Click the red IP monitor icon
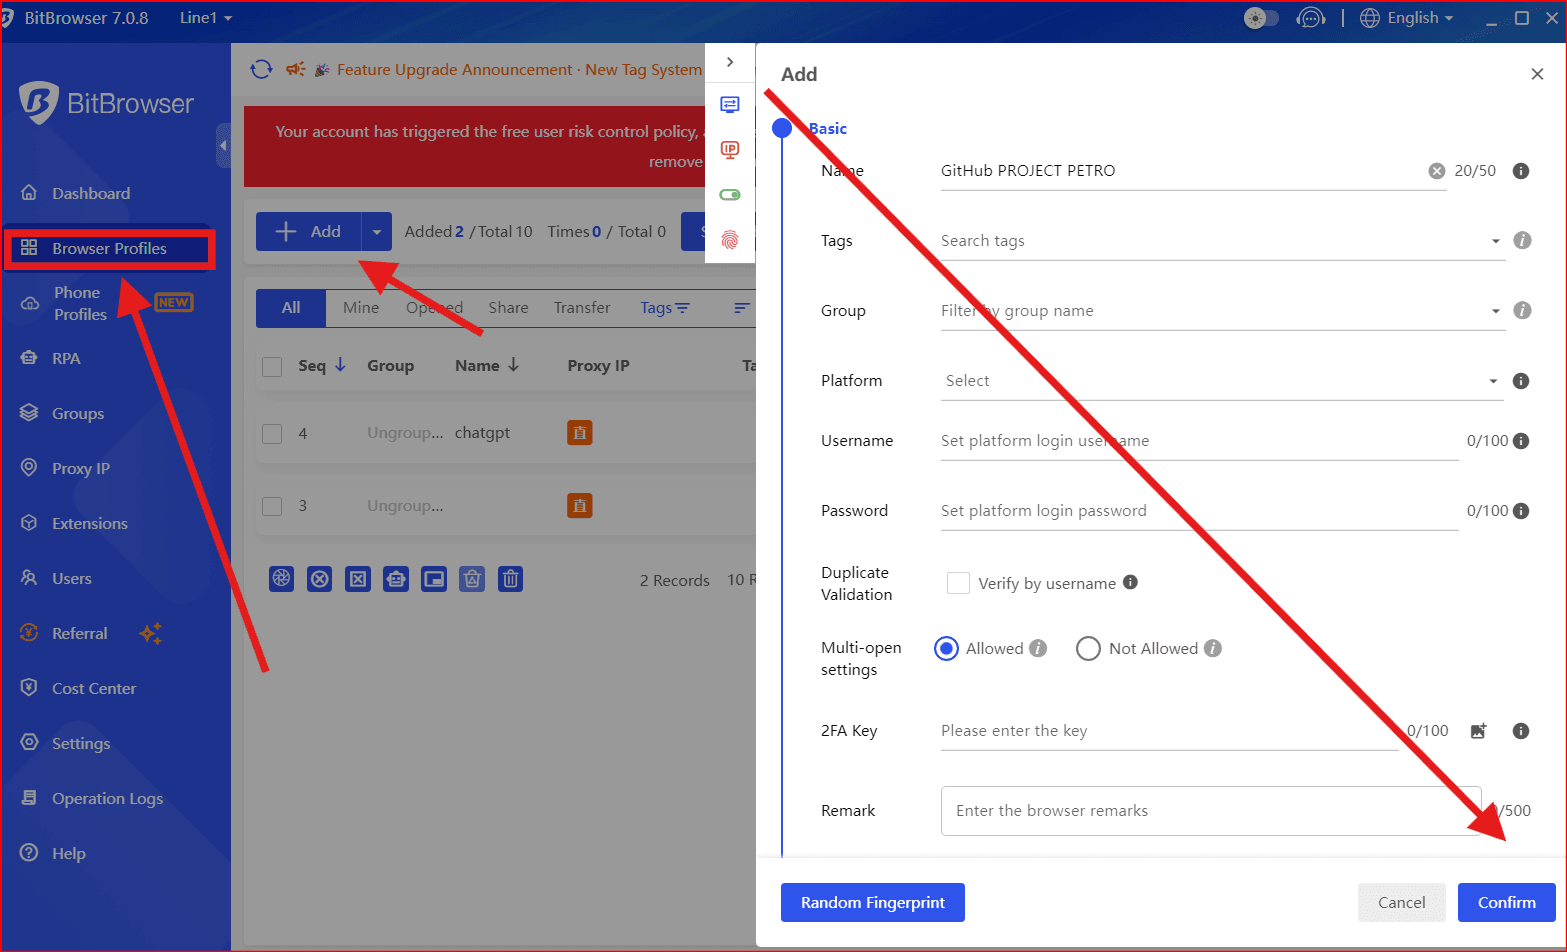Viewport: 1567px width, 952px height. coord(730,150)
